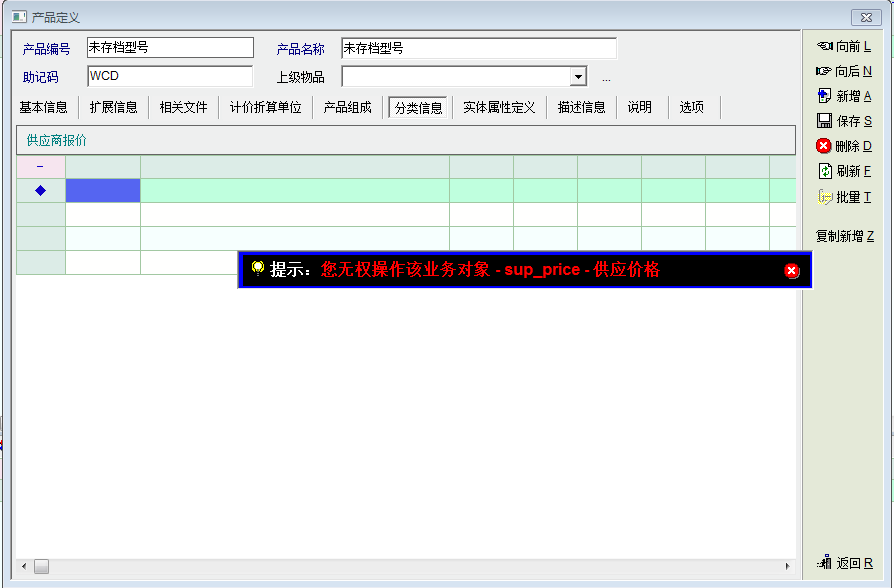Open the 上级物品 dropdown arrow
This screenshot has width=894, height=588.
point(578,77)
